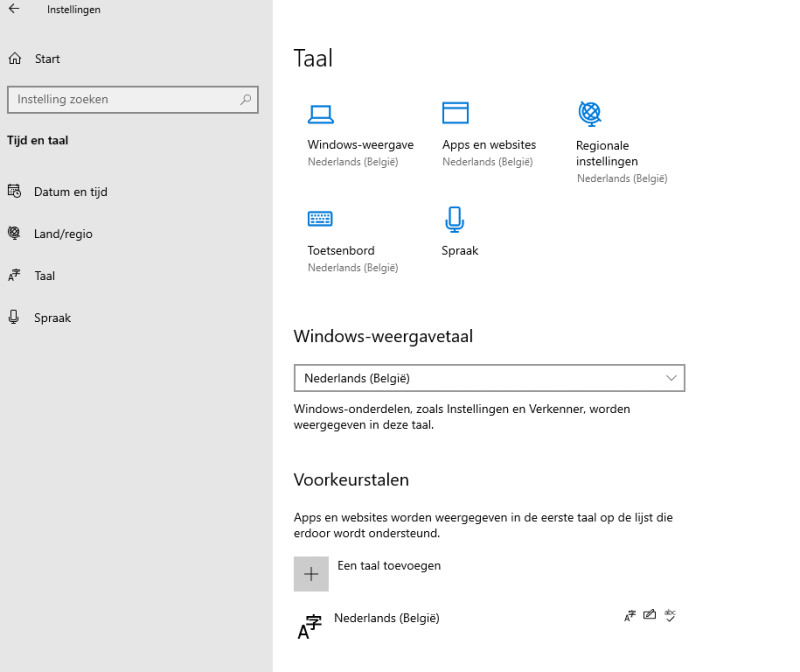Viewport: 800px width, 672px height.
Task: Click the handwriting feature icon
Action: pos(649,615)
